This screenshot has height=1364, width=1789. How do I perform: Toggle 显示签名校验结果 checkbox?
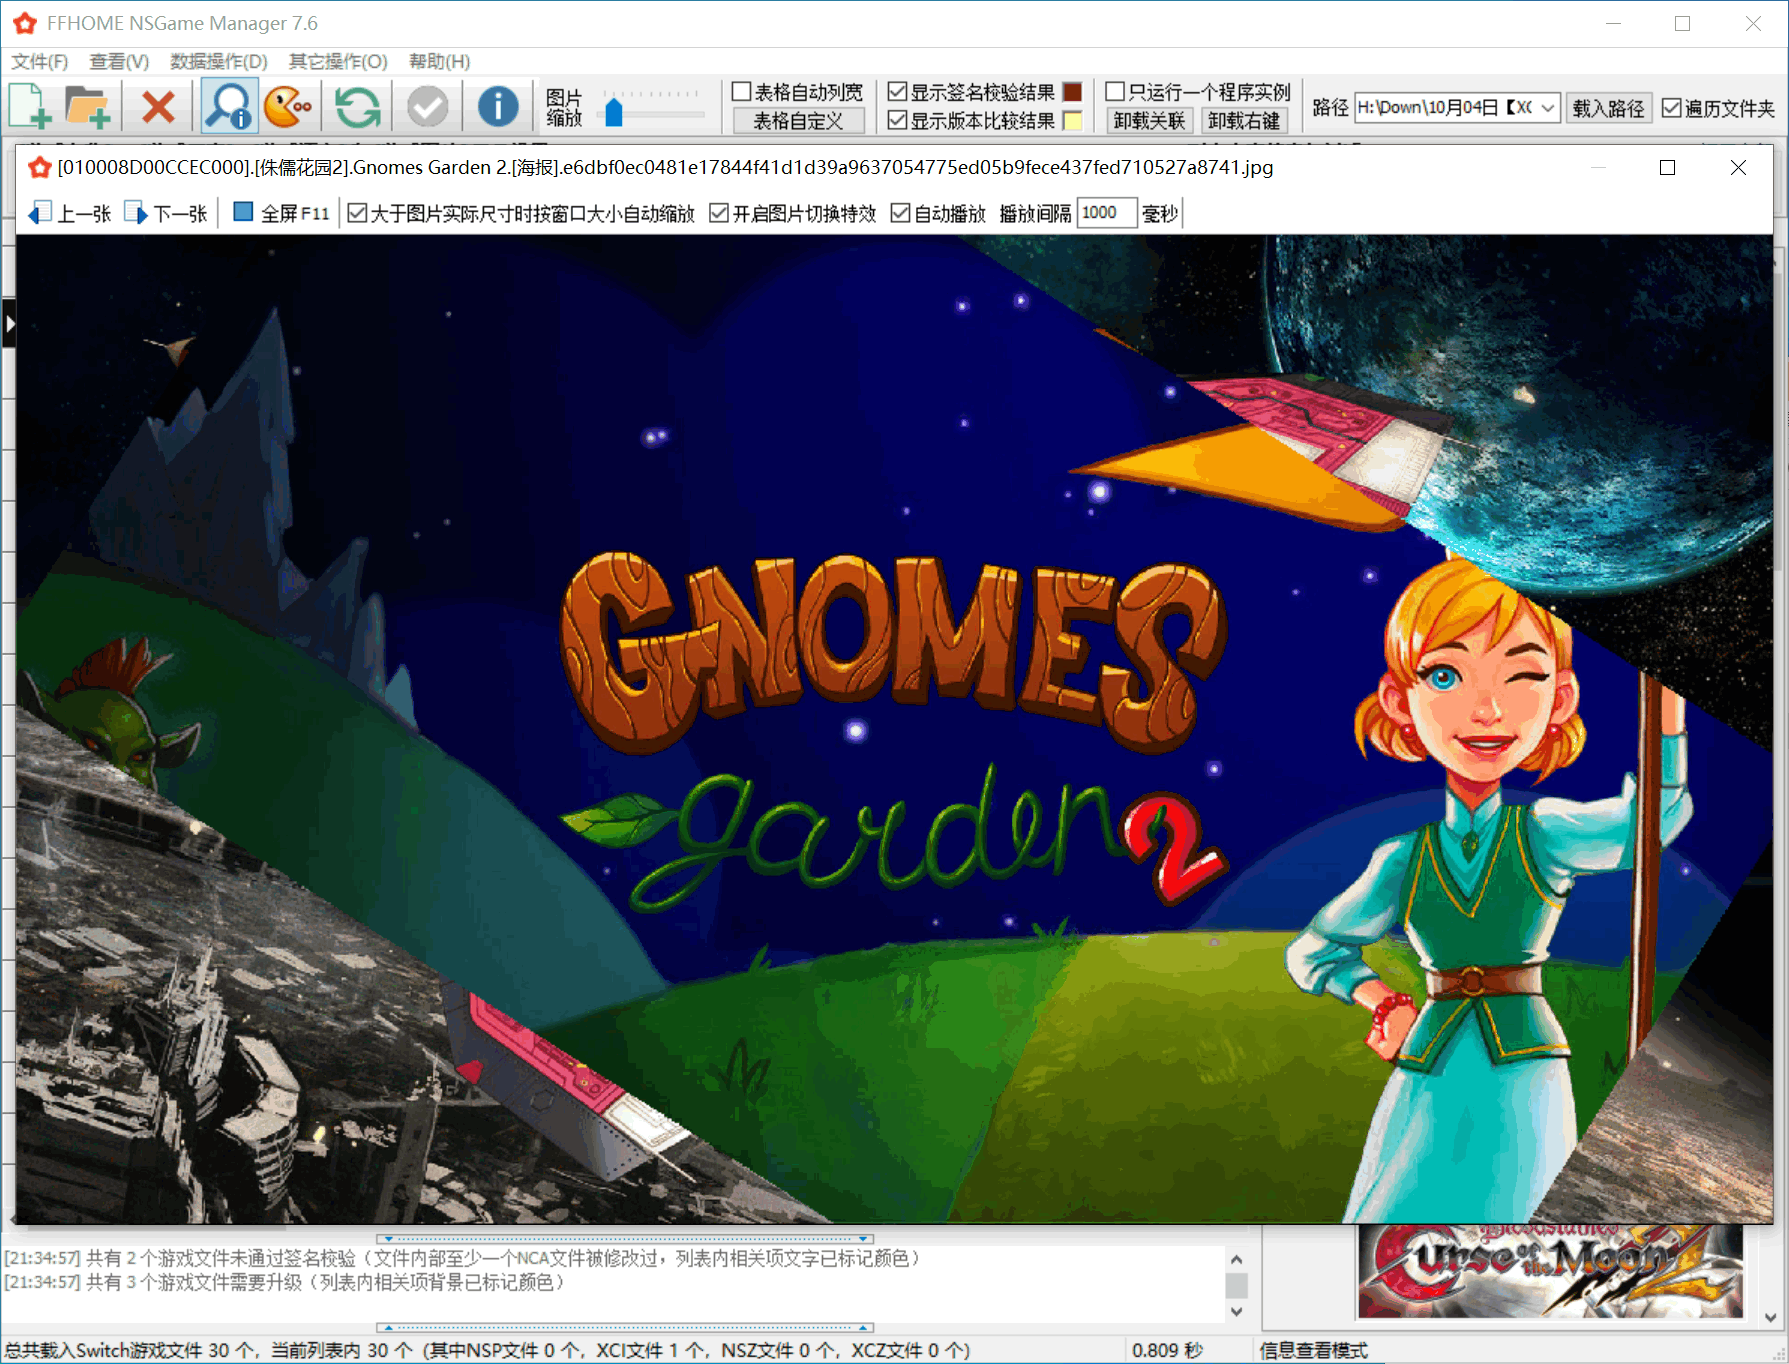coord(898,92)
